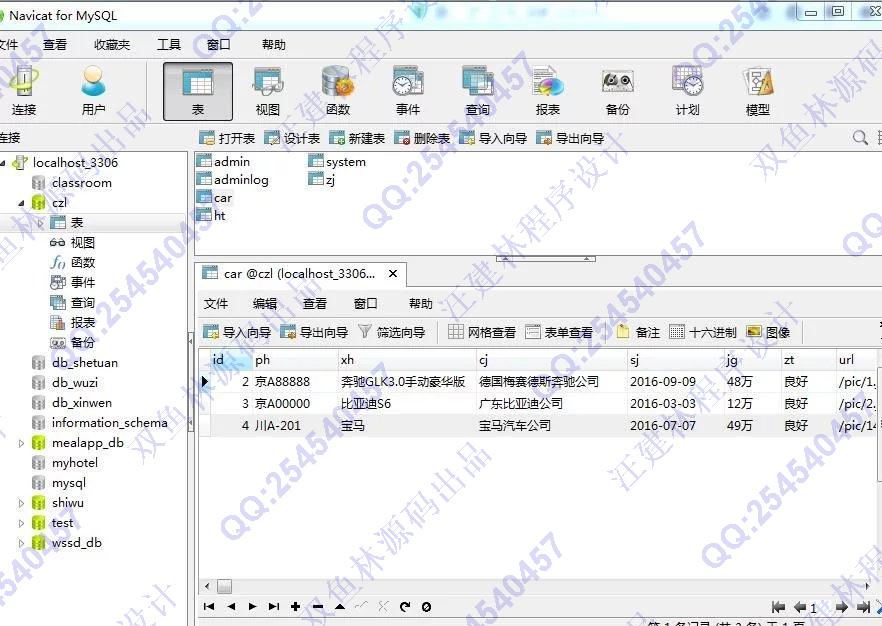
Task: Open the 查询 (Query) toolbar icon
Action: click(x=478, y=91)
